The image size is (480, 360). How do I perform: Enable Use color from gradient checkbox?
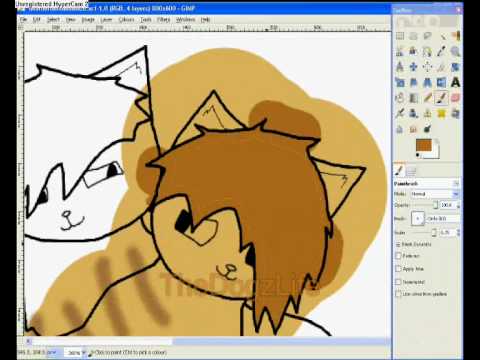coord(398,294)
